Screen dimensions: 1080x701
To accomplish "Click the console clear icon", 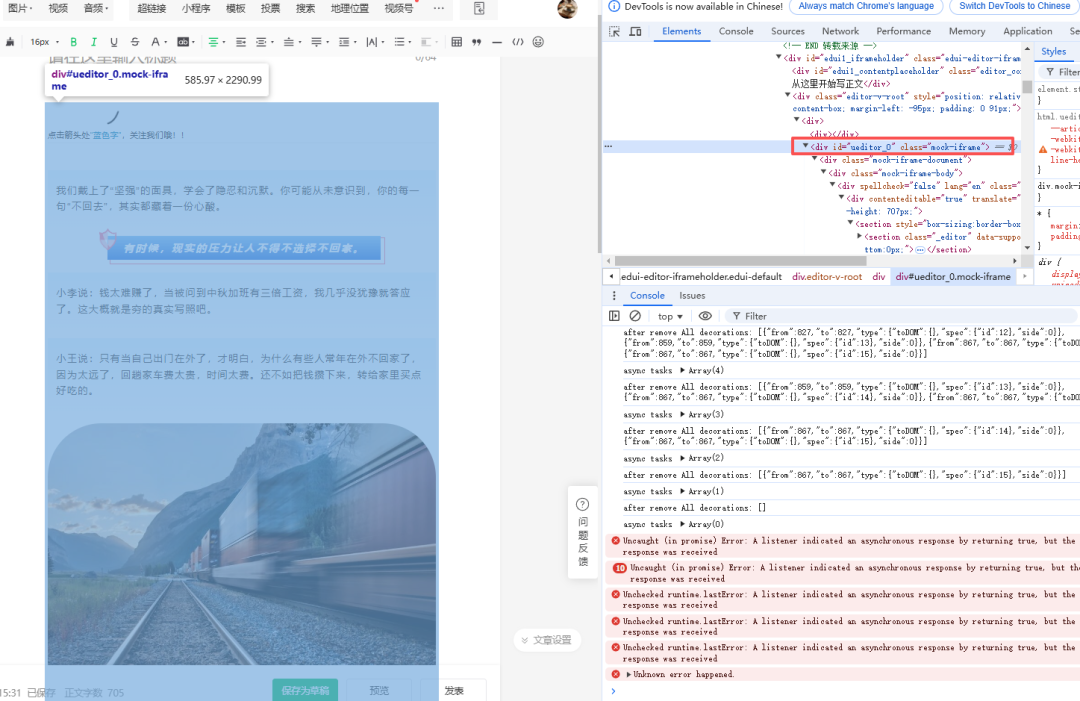I will point(635,316).
